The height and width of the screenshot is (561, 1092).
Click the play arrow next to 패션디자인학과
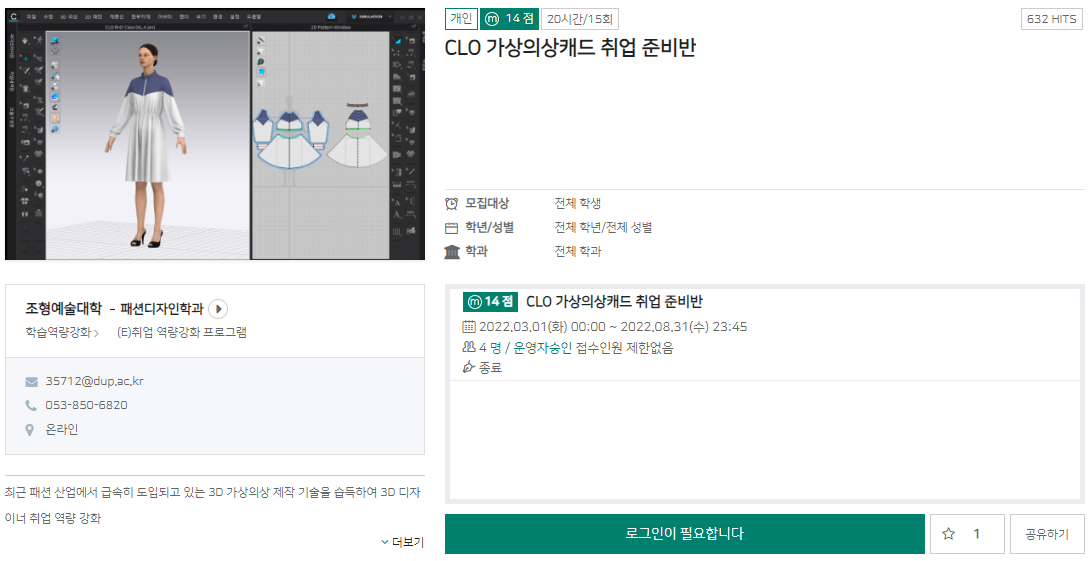point(219,309)
